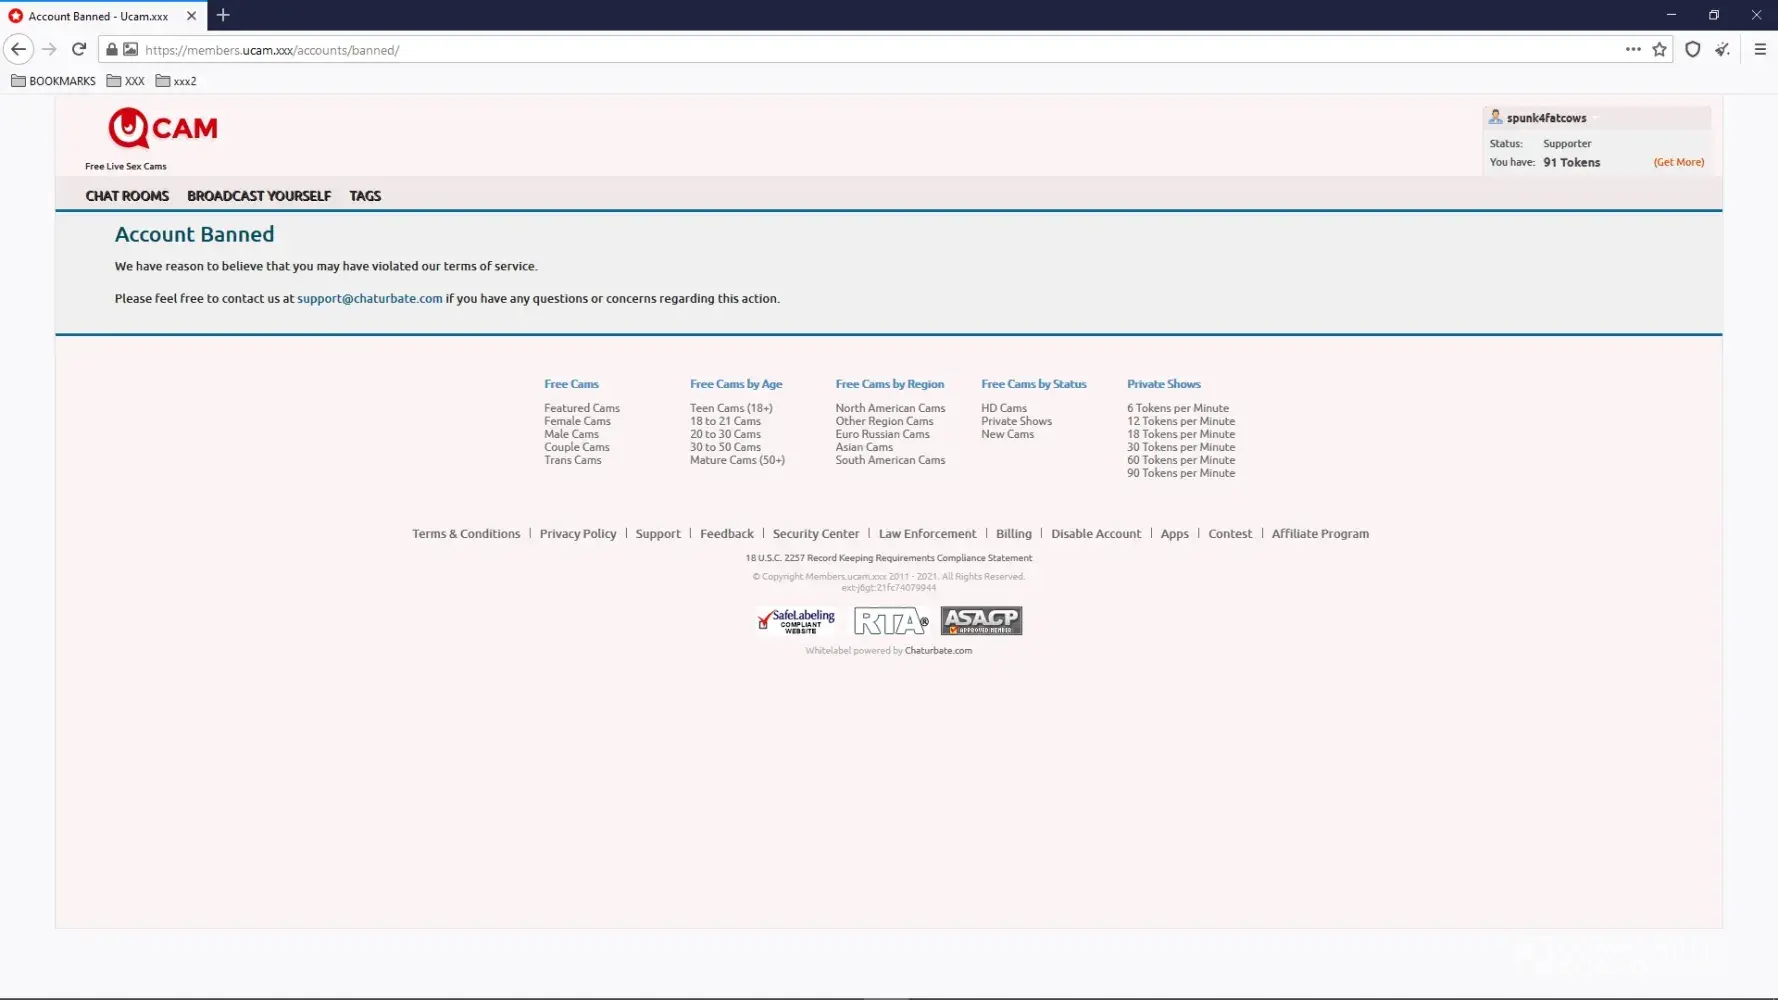Reload the page with the refresh icon
The width and height of the screenshot is (1778, 1000).
pyautogui.click(x=79, y=49)
